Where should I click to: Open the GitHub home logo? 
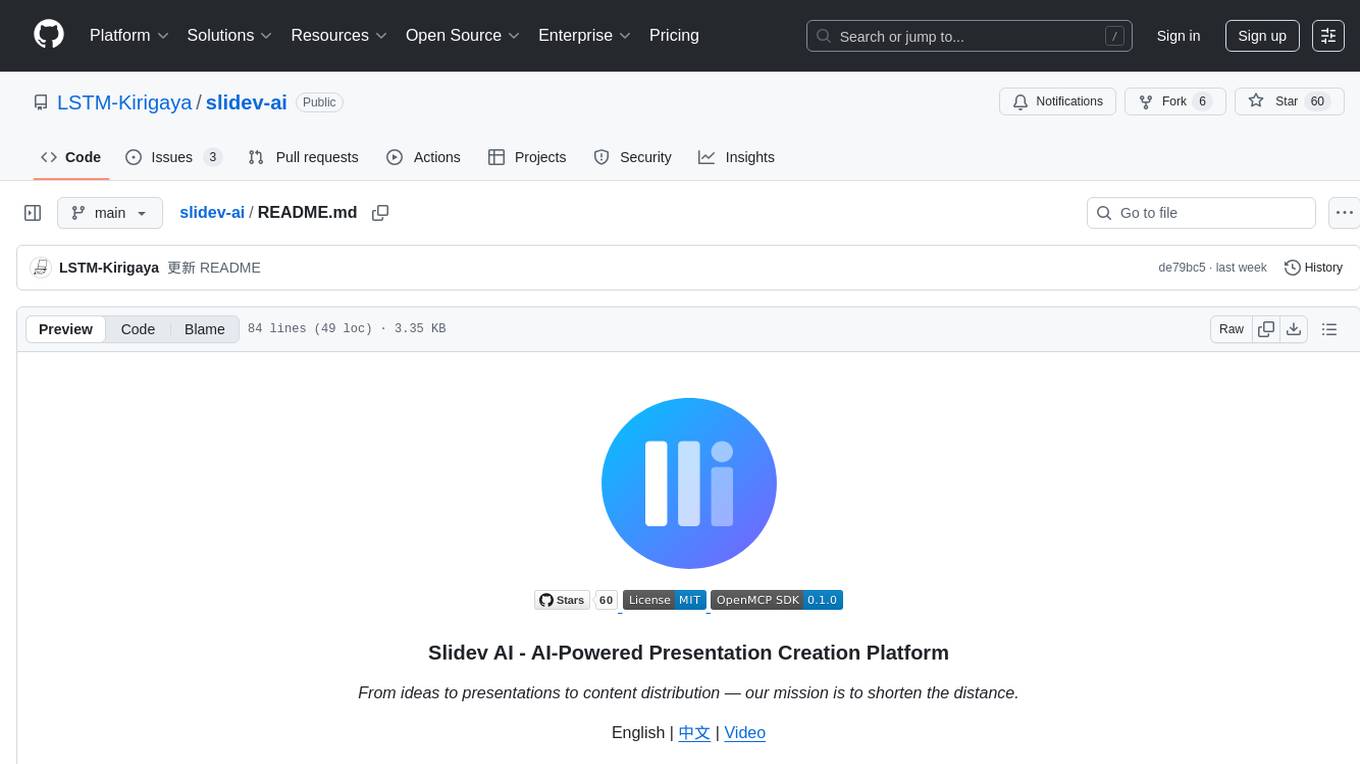click(49, 35)
